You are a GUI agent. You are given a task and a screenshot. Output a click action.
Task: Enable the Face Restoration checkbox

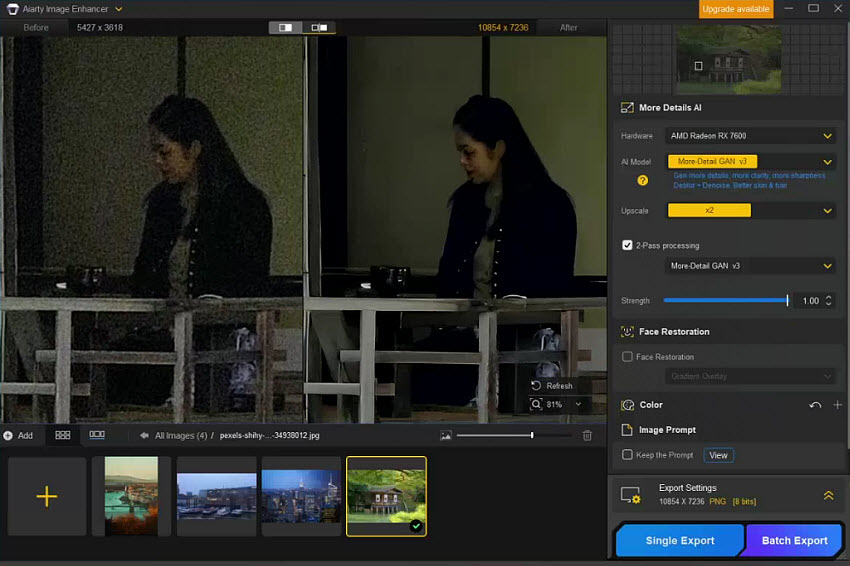click(627, 357)
